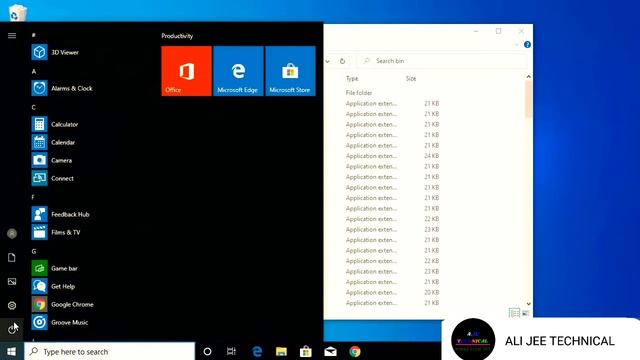Jump to letter F group header
Viewport: 640px width, 360px height.
(33, 197)
